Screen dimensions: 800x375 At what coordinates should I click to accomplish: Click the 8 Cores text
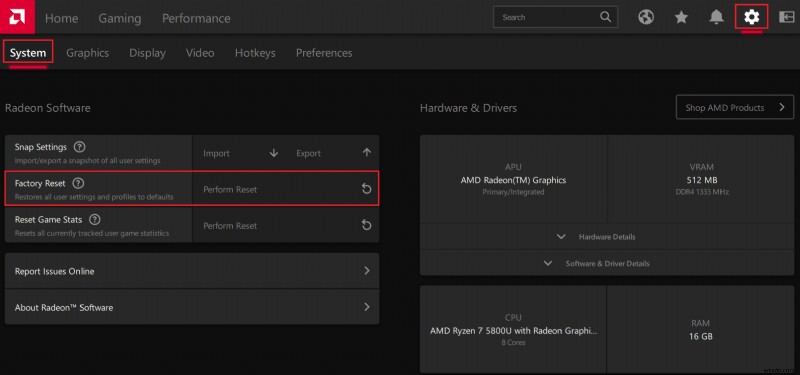[x=513, y=342]
